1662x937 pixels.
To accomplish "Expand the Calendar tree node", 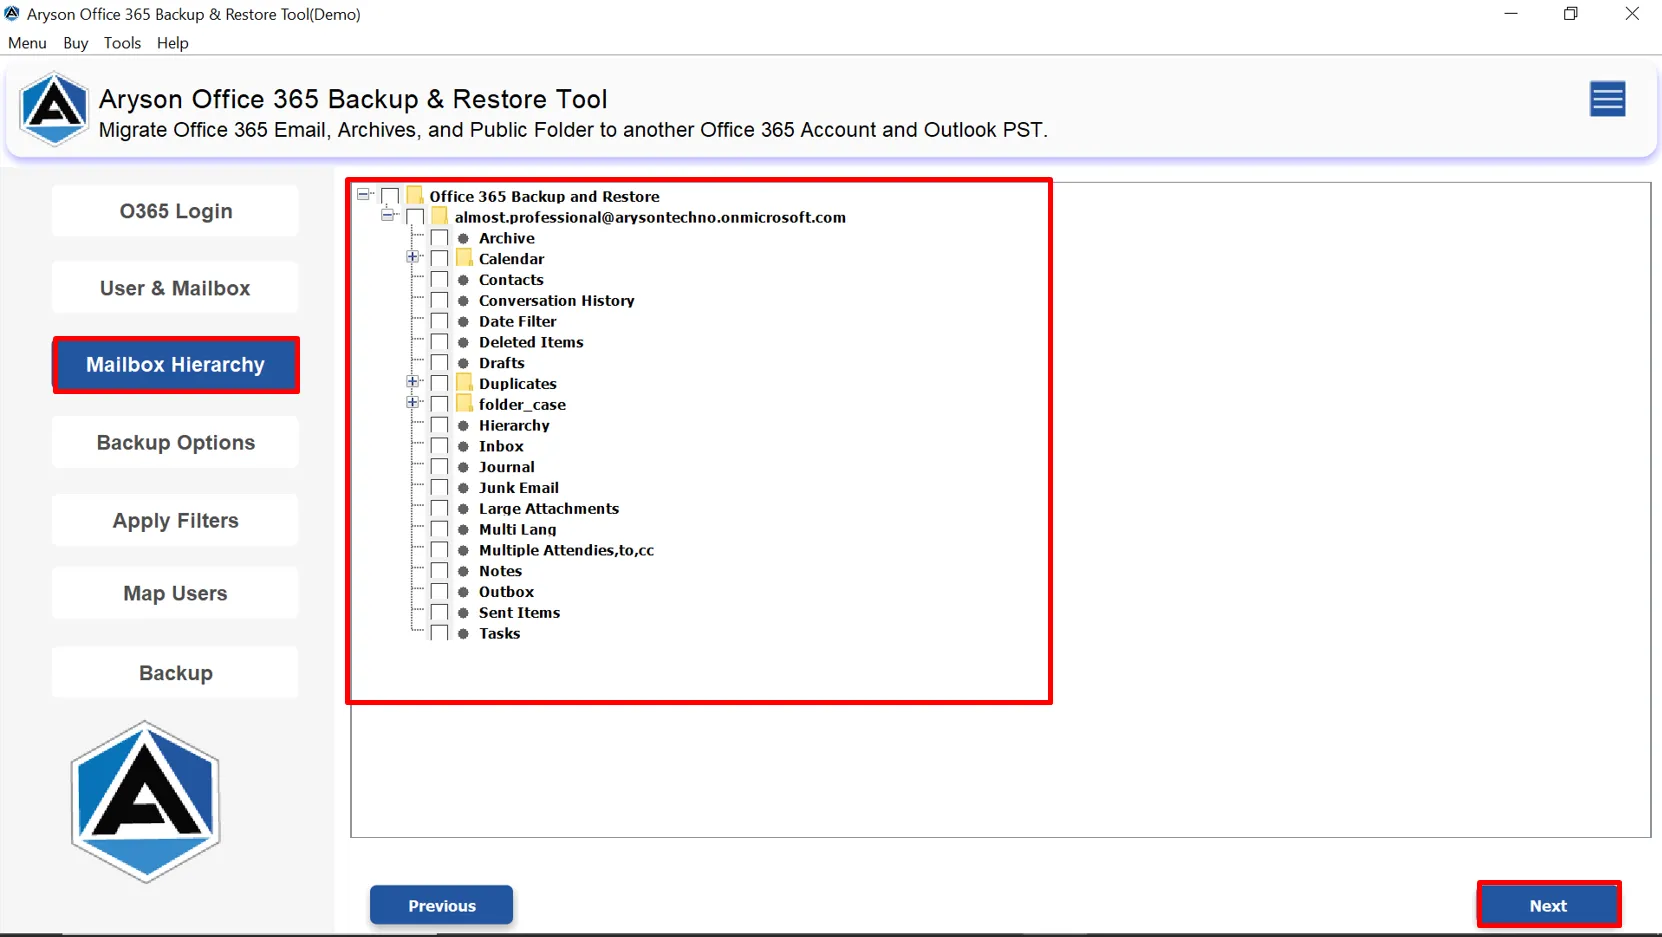I will [x=412, y=258].
